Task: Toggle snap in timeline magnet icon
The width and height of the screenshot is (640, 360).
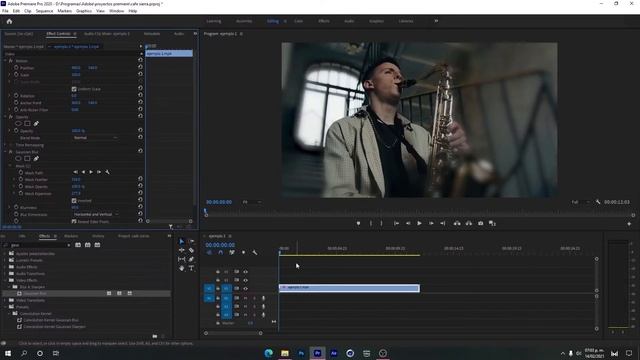Action: pos(220,253)
